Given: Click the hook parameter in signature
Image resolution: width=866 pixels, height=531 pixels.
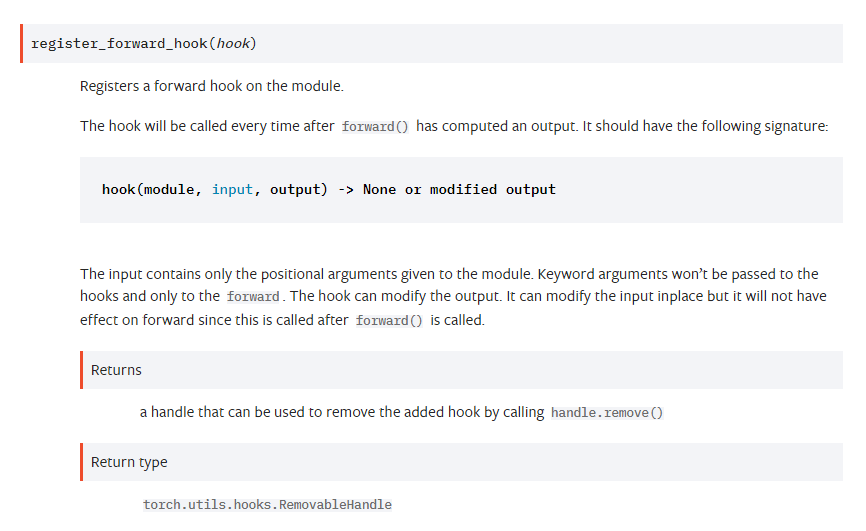Looking at the screenshot, I should tap(233, 44).
